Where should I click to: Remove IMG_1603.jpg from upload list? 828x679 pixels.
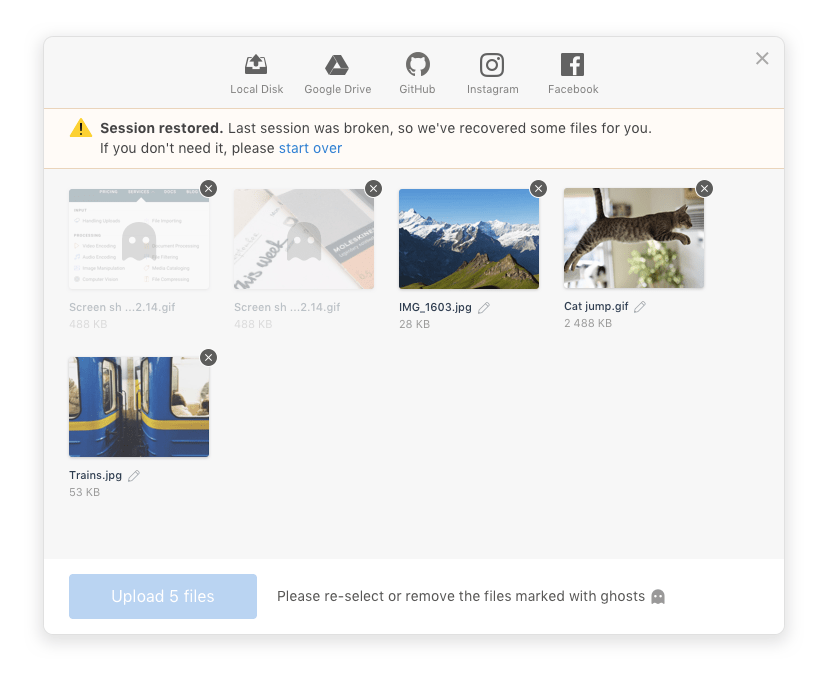[538, 188]
